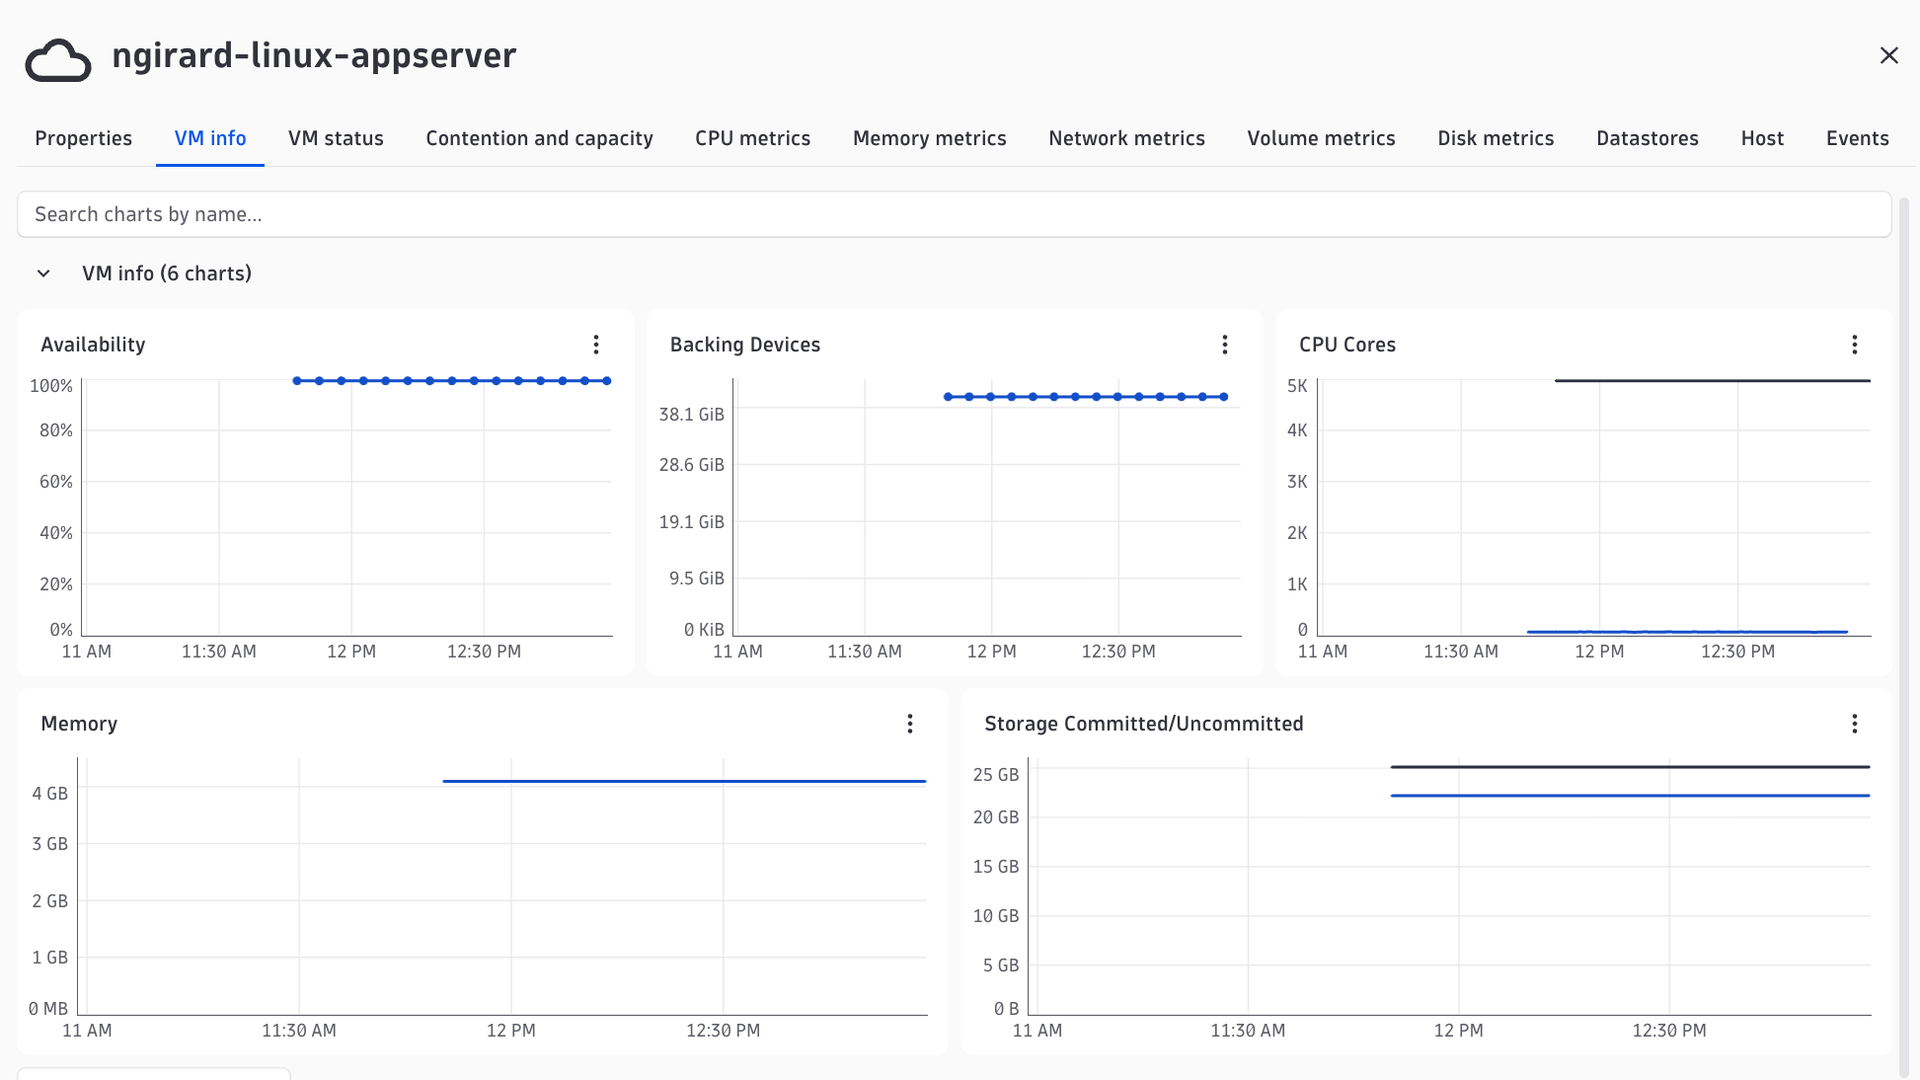
Task: Go to Contention and capacity tab
Action: [539, 138]
